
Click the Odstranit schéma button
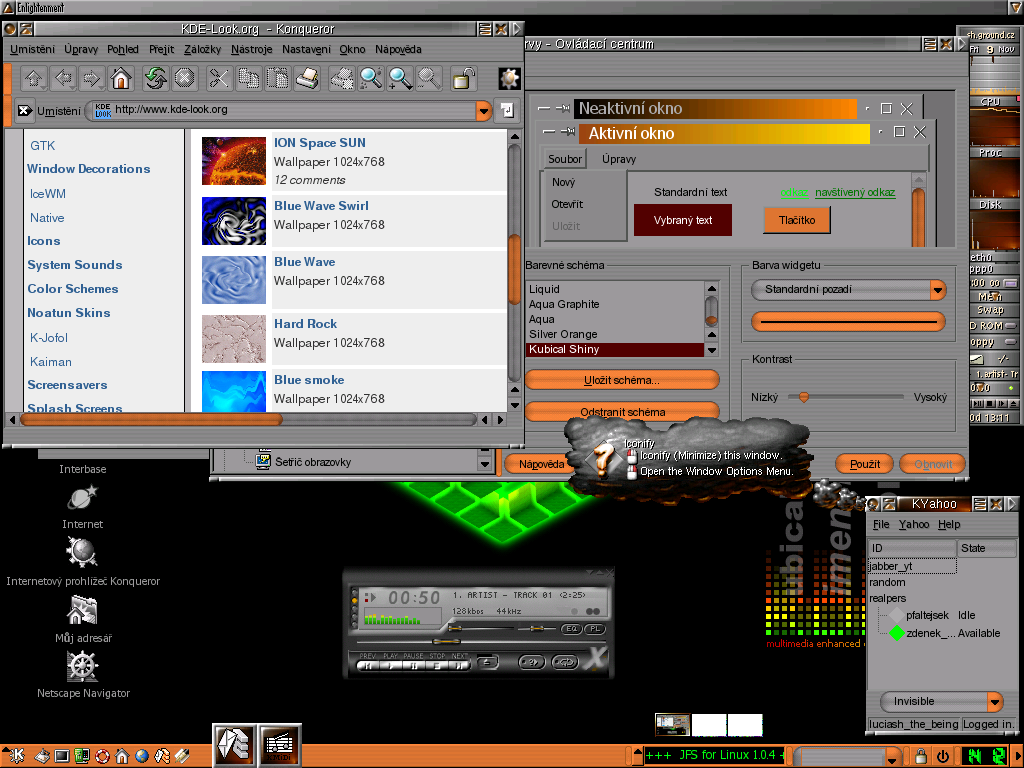(621, 411)
